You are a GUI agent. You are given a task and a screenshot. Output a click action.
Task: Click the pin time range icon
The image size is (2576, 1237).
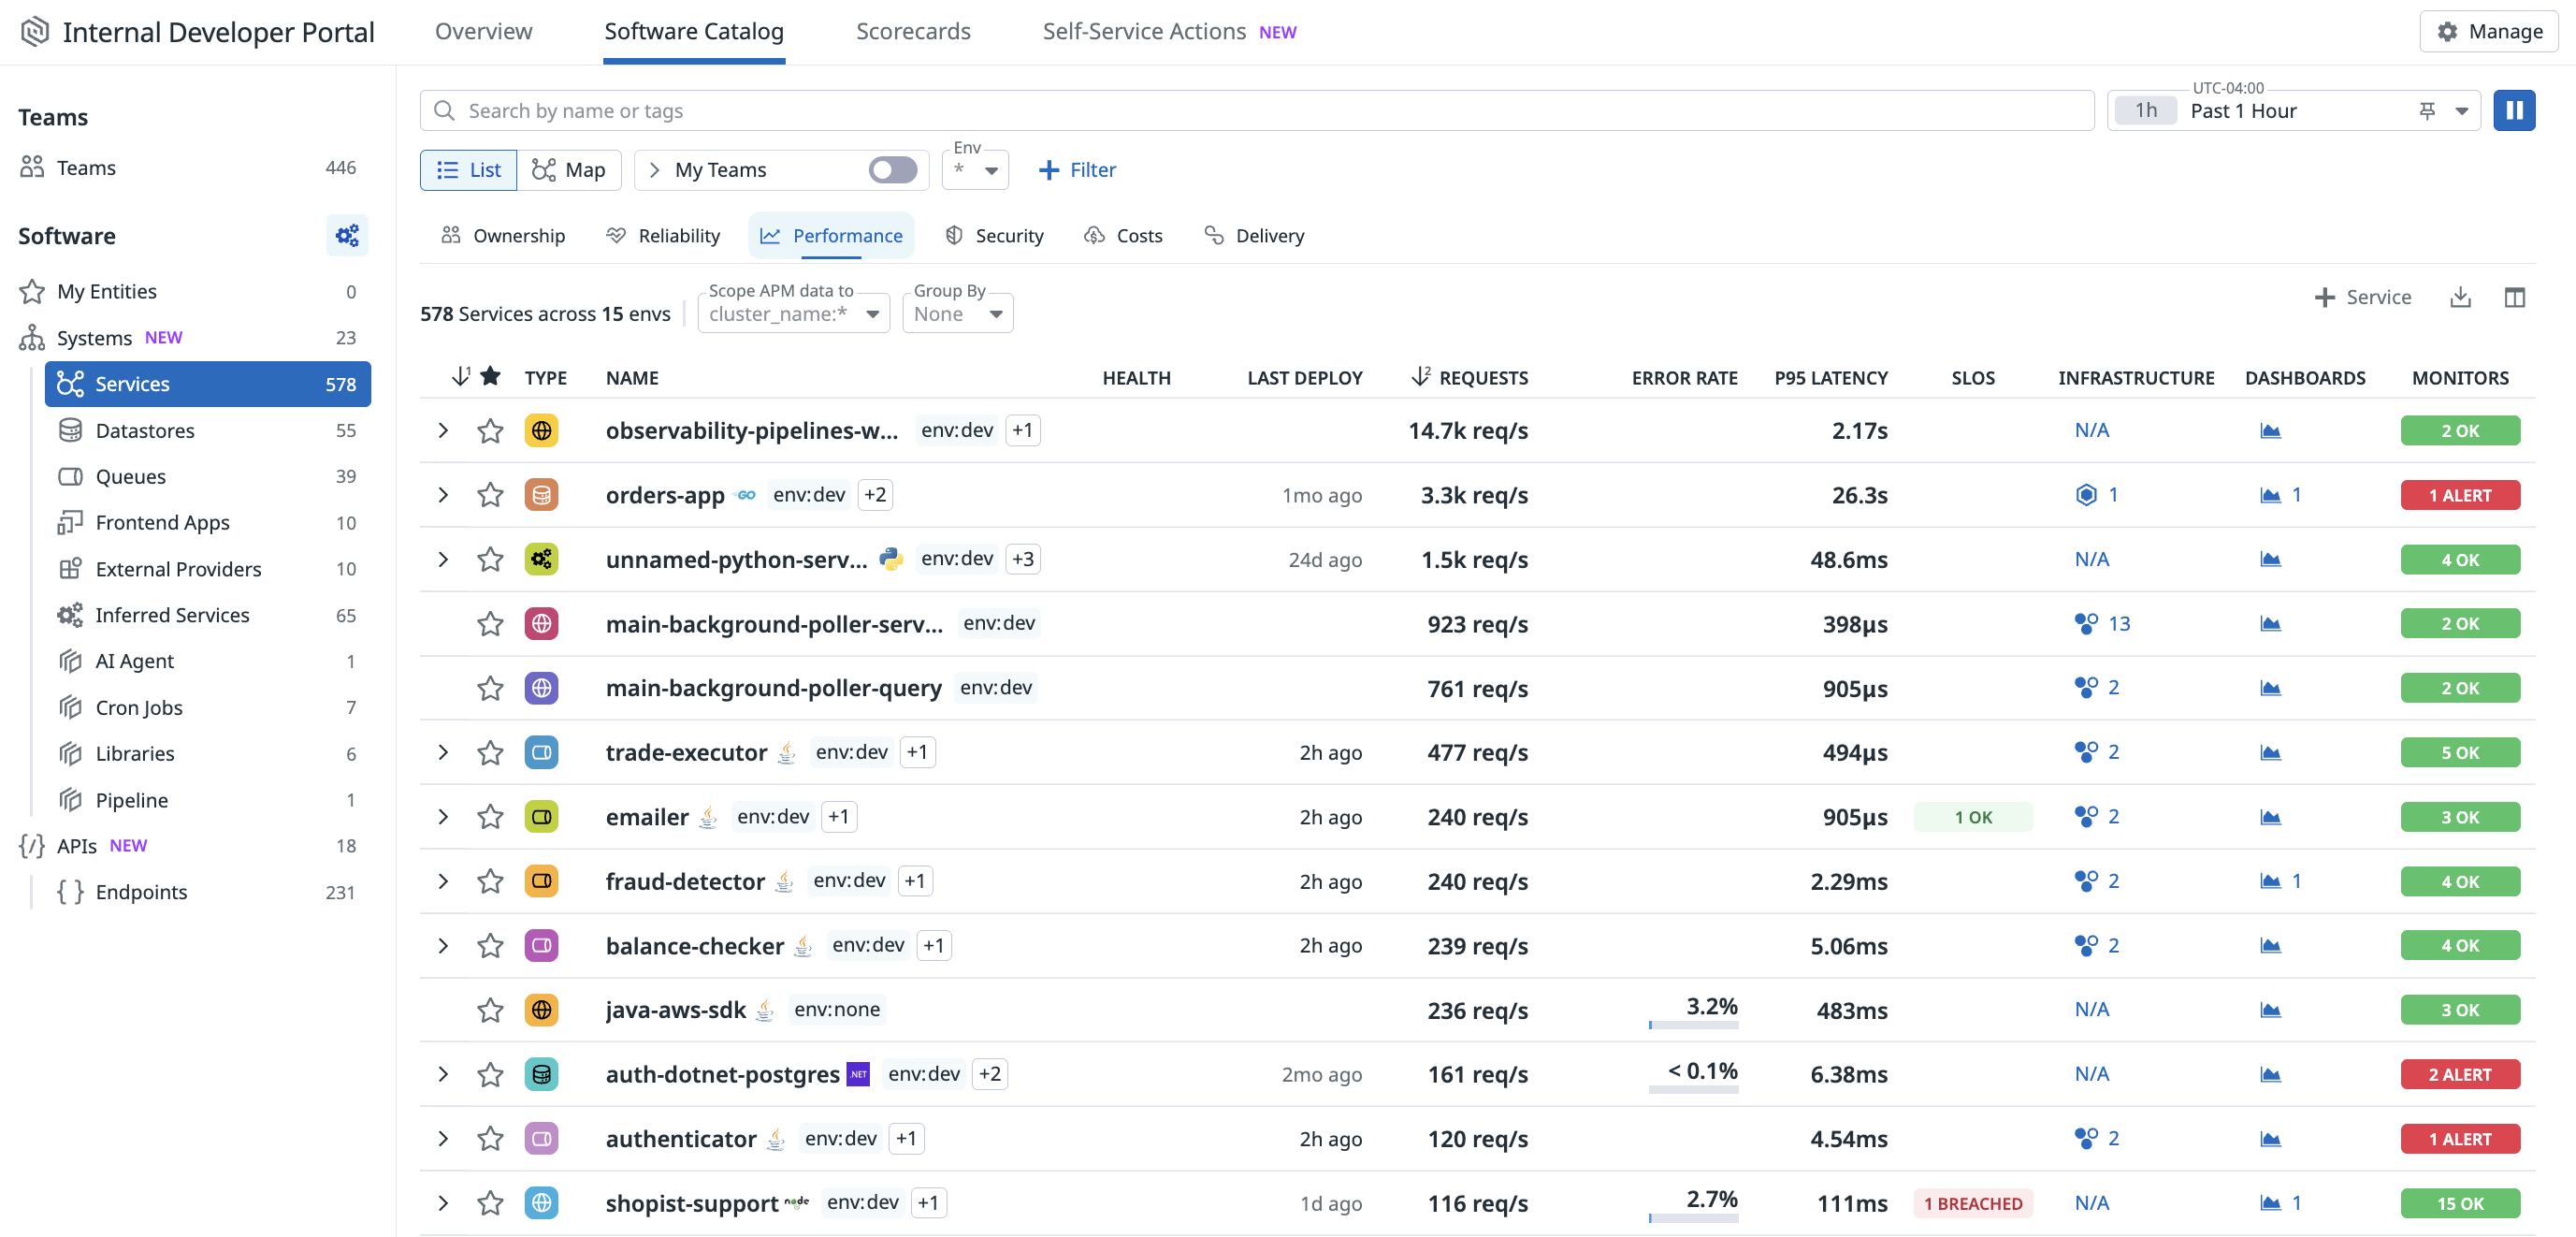click(2427, 110)
